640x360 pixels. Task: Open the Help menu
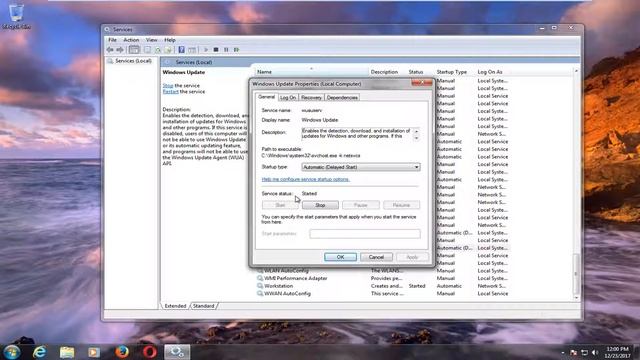pyautogui.click(x=170, y=40)
